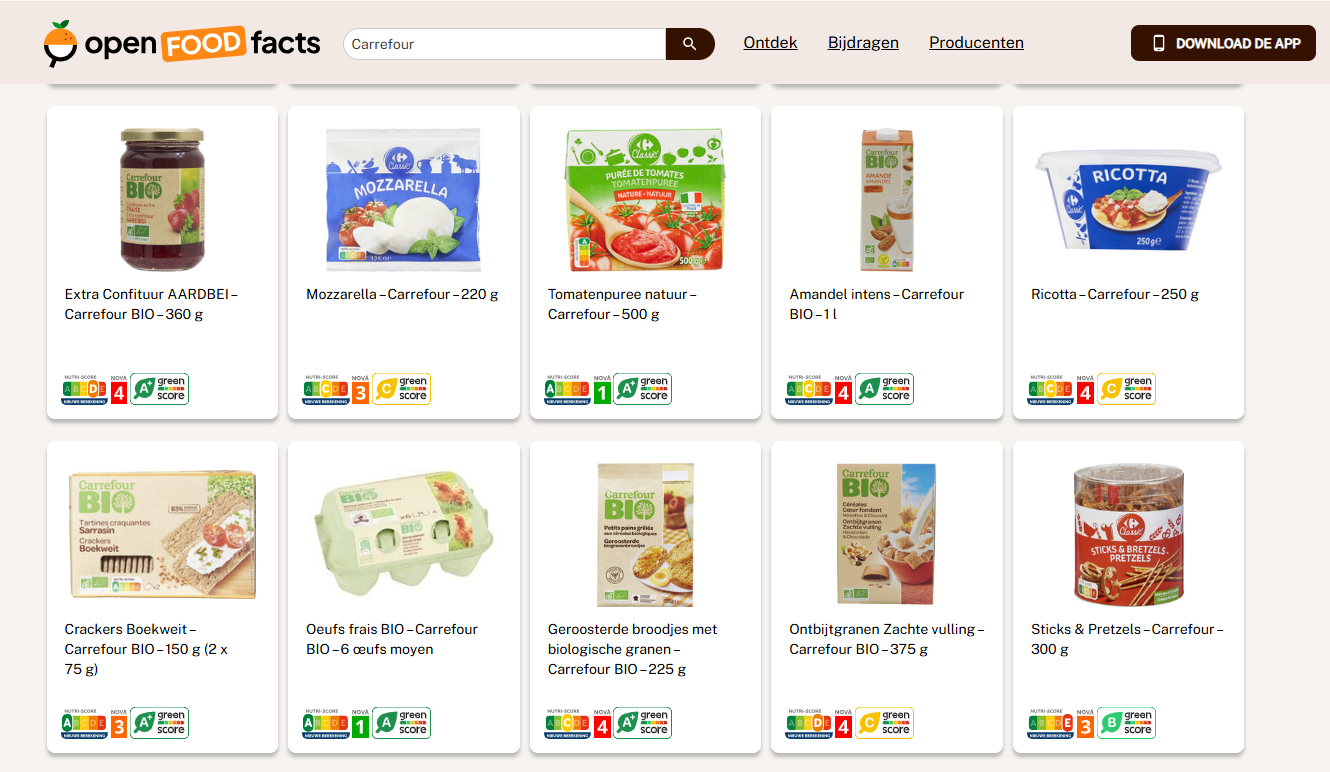This screenshot has width=1330, height=772.
Task: Click NOVA 4 badge on Amandel intens card
Action: coord(843,390)
